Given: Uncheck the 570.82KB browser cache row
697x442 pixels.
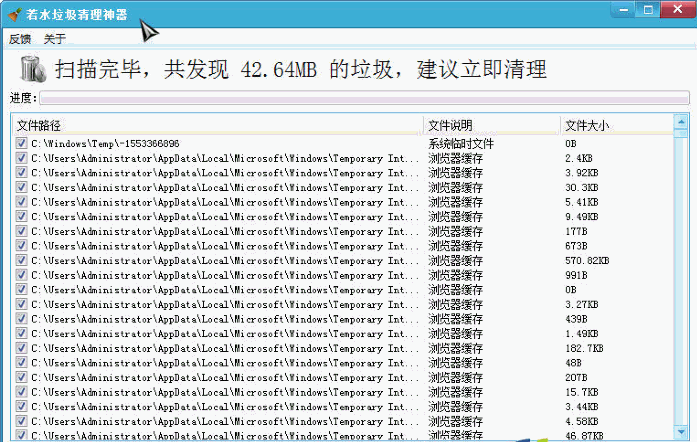Looking at the screenshot, I should 21,260.
